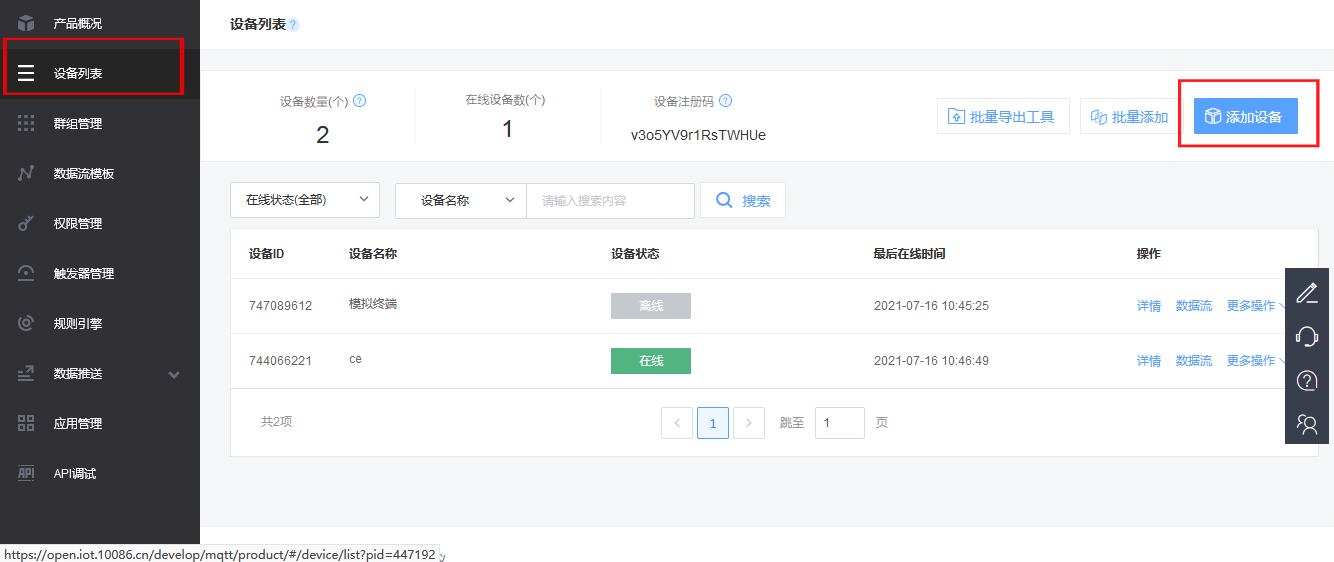Open 规则引擎 menu item
Screen dimensions: 1334x562
[x=100, y=323]
